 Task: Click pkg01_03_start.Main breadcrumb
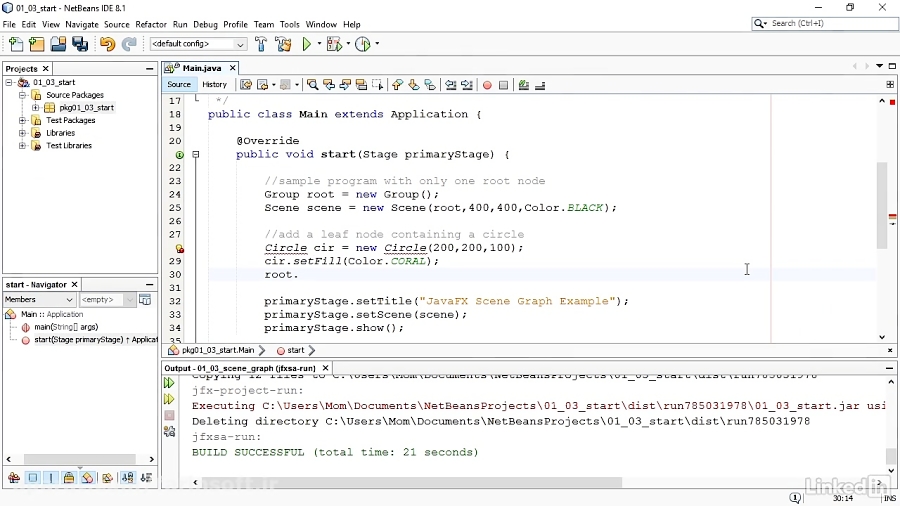(218, 350)
